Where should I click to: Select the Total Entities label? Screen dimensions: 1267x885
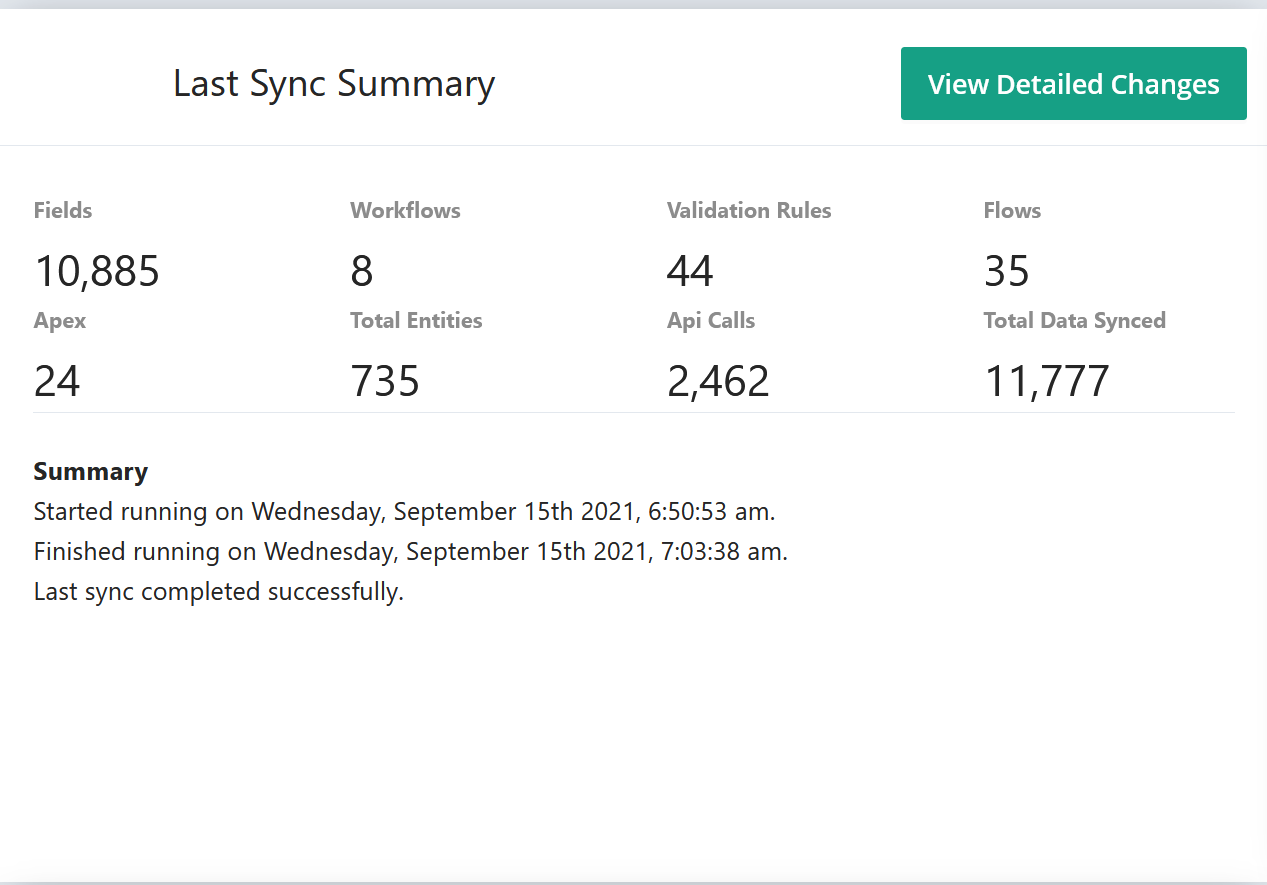[x=416, y=321]
